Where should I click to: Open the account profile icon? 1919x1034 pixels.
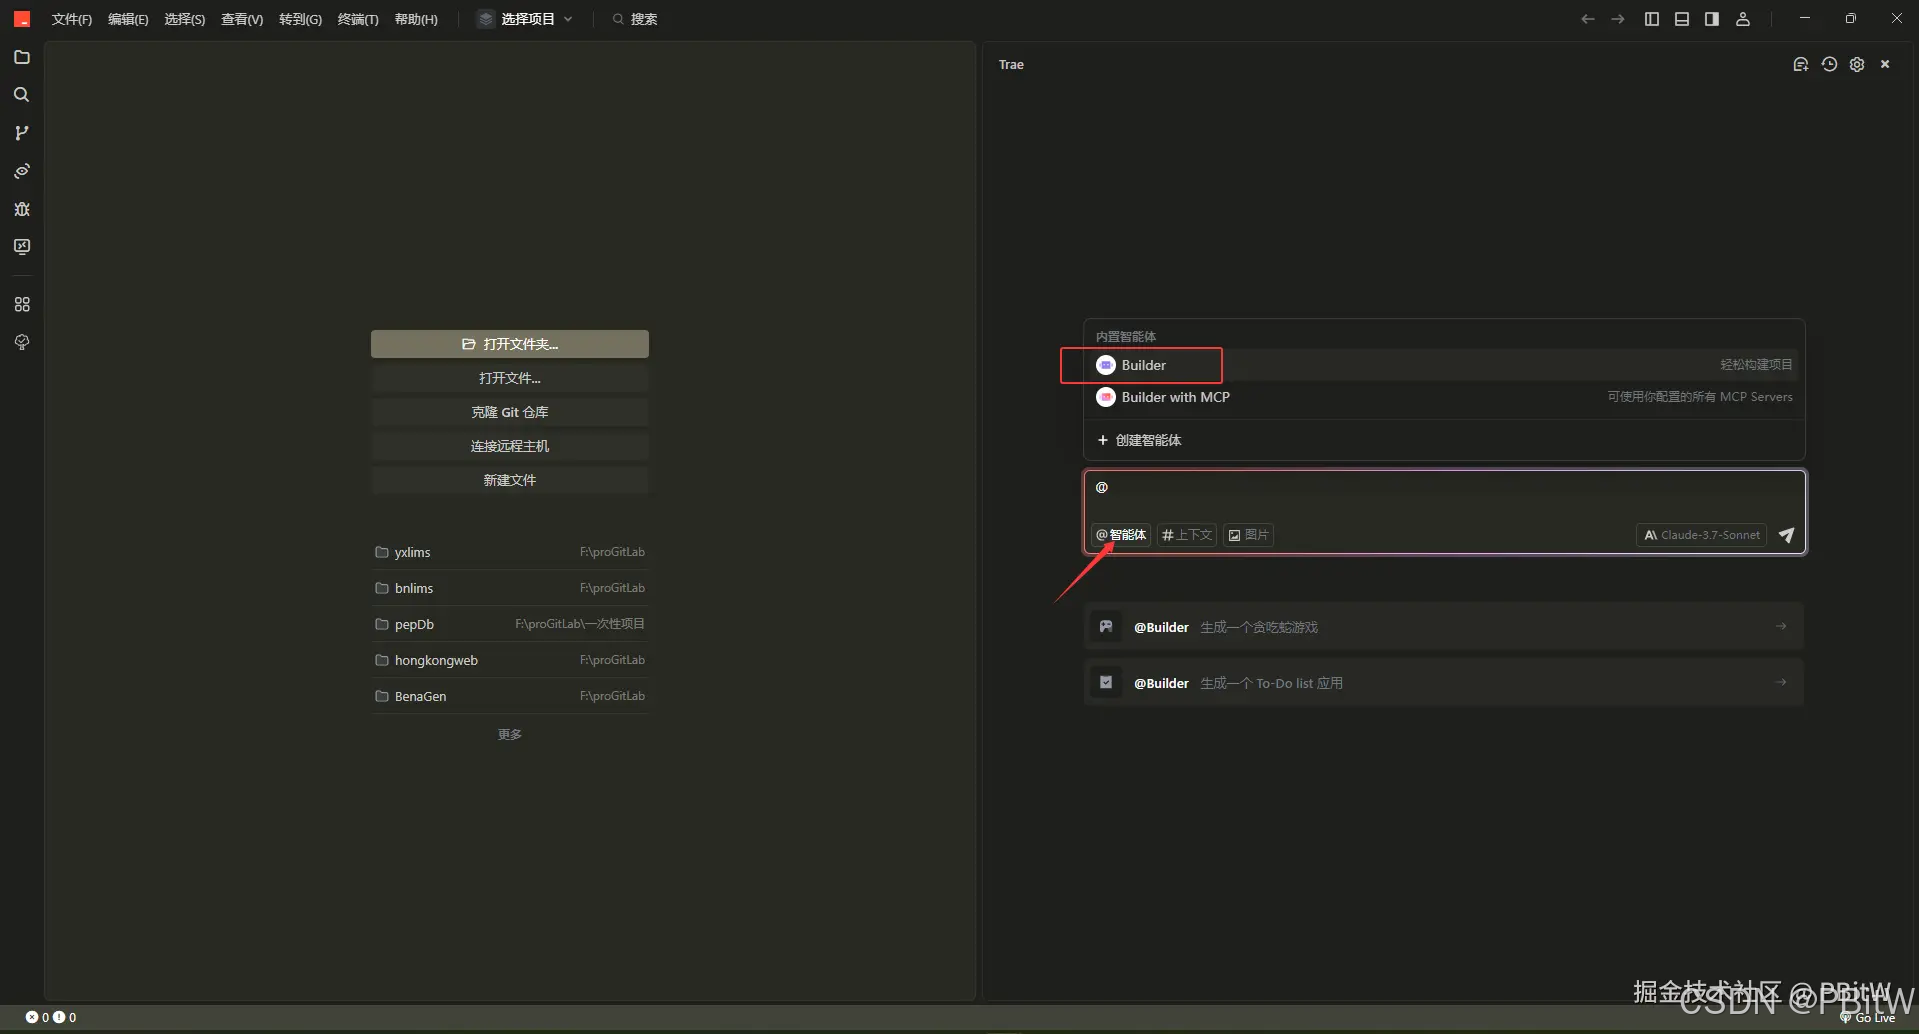[x=1742, y=19]
